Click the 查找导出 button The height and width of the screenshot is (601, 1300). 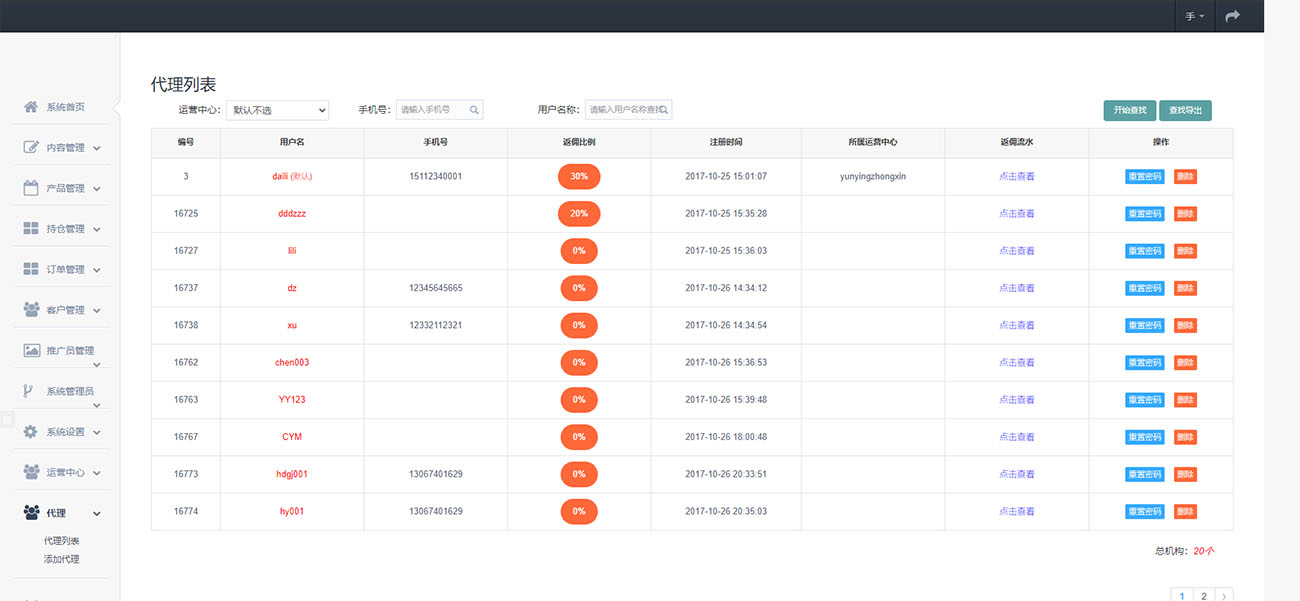1185,110
